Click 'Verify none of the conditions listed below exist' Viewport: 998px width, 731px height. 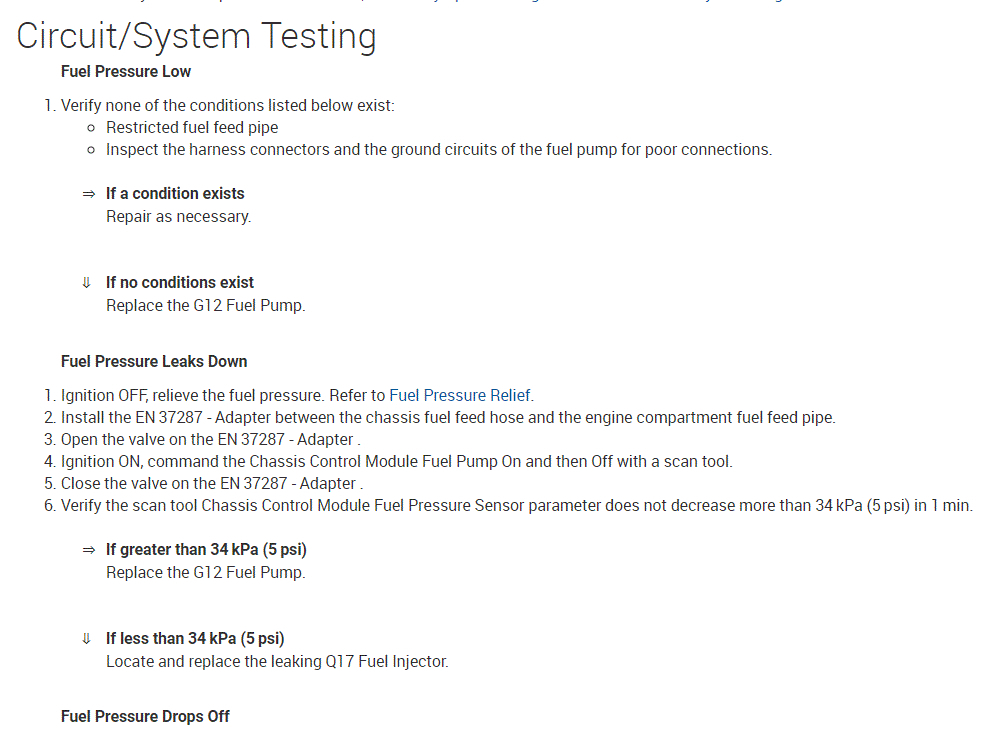tap(228, 105)
